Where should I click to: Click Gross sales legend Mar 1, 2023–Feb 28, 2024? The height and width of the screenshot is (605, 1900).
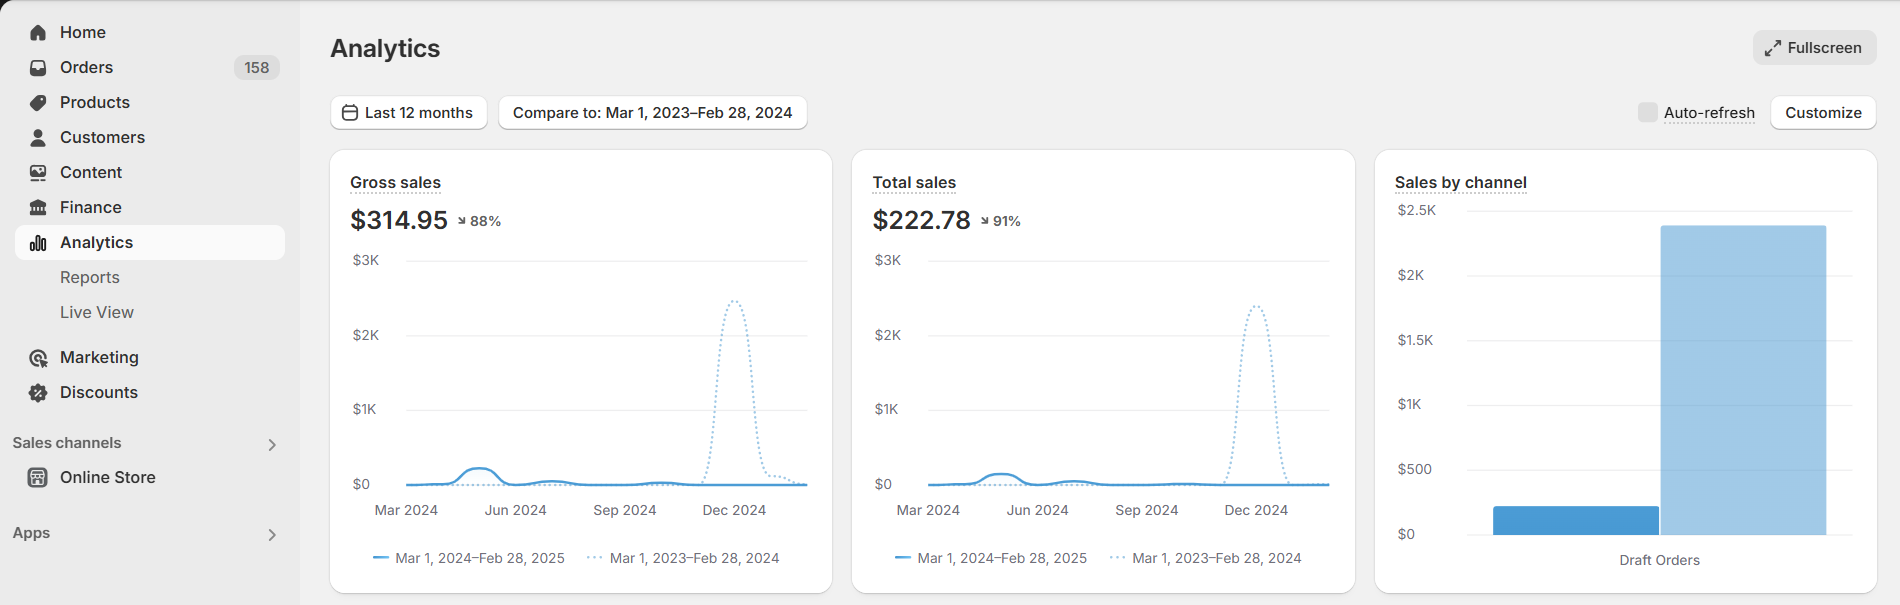click(x=683, y=558)
